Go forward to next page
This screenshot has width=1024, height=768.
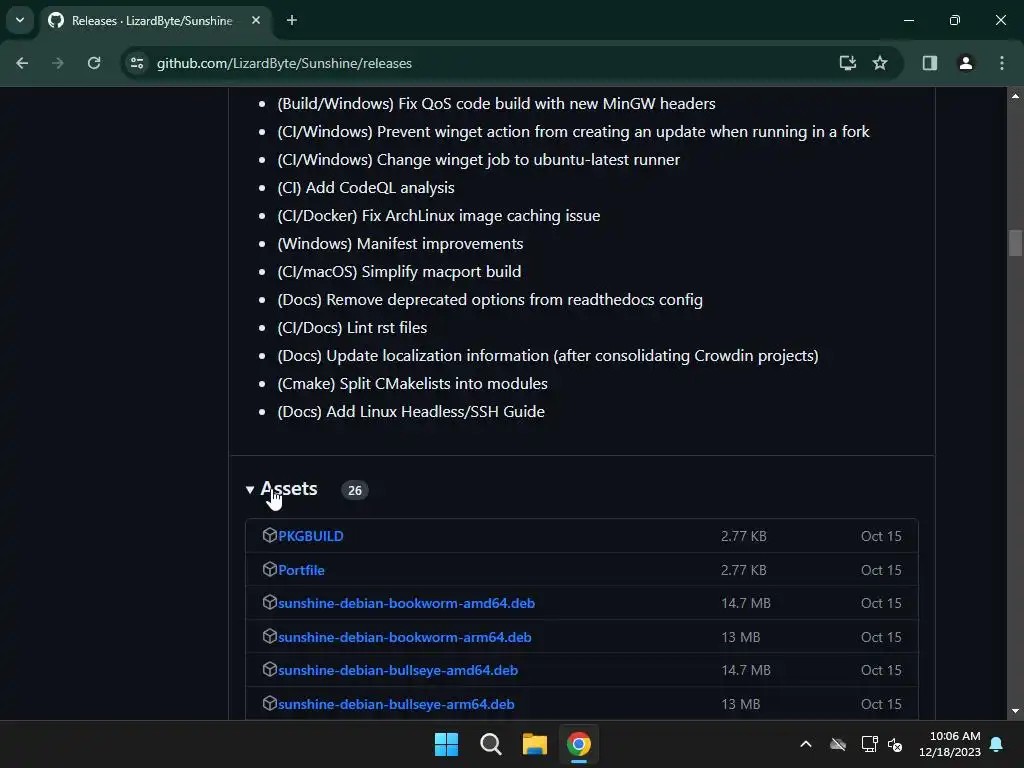(x=57, y=63)
